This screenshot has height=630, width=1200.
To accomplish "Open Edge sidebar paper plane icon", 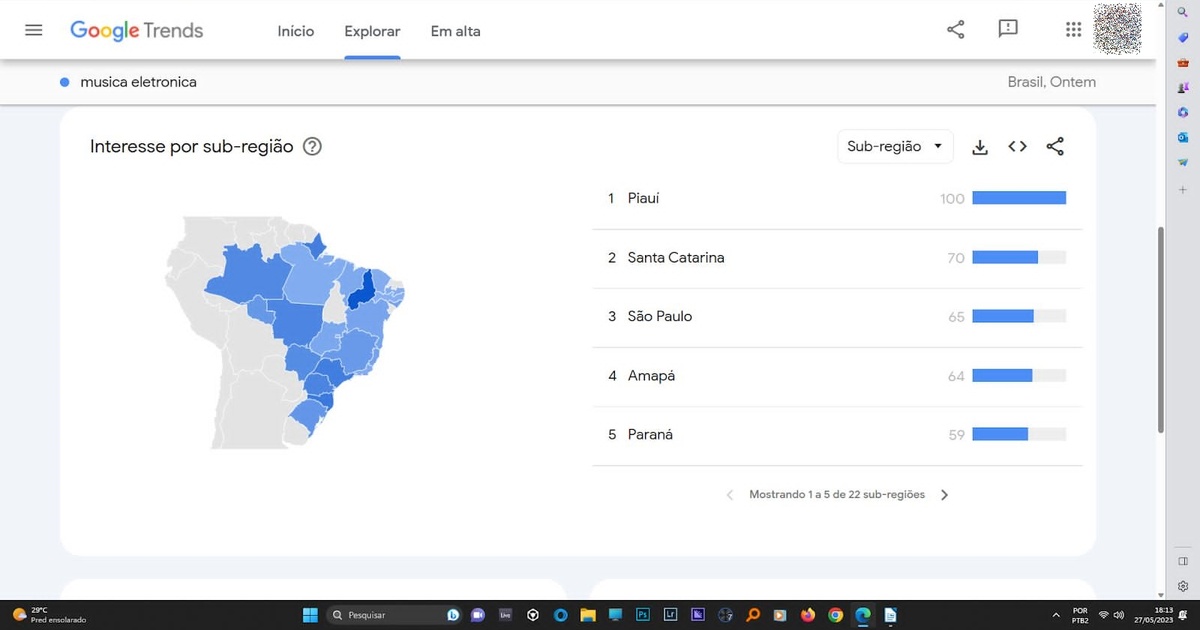I will [x=1183, y=162].
